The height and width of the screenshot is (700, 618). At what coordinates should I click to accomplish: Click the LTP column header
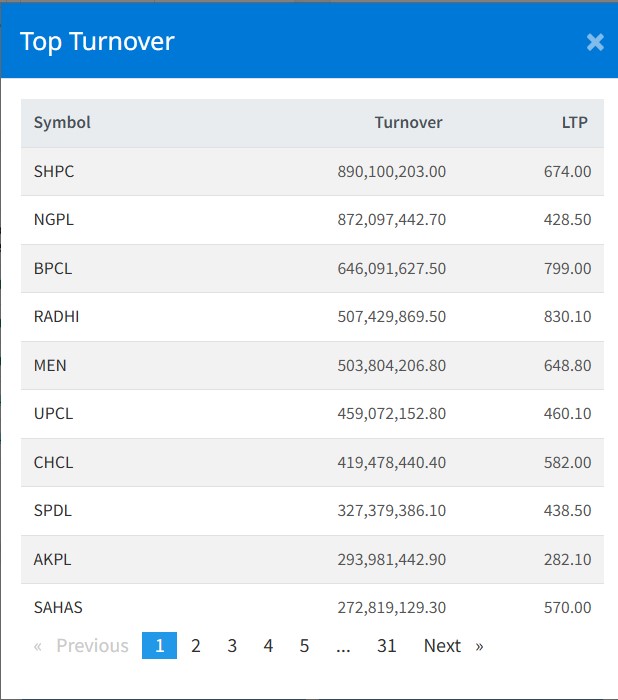click(x=574, y=123)
